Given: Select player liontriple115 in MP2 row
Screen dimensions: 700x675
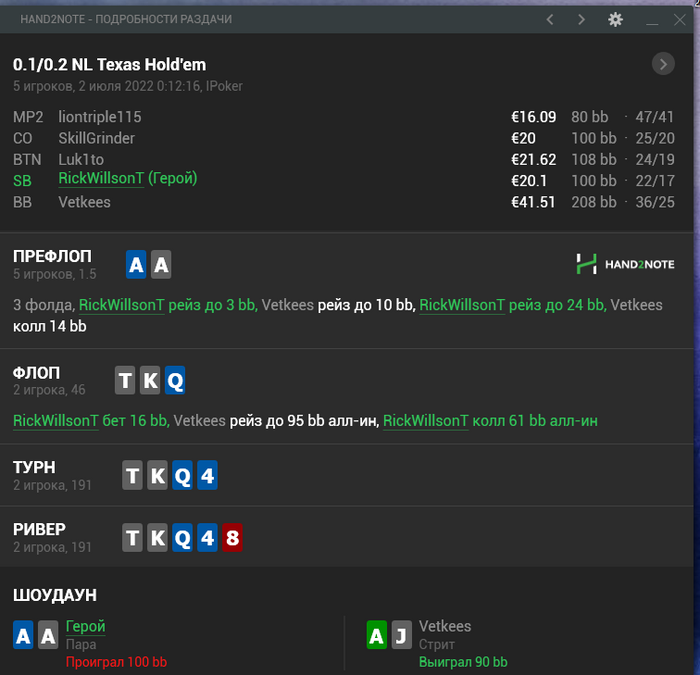Looking at the screenshot, I should coord(100,117).
